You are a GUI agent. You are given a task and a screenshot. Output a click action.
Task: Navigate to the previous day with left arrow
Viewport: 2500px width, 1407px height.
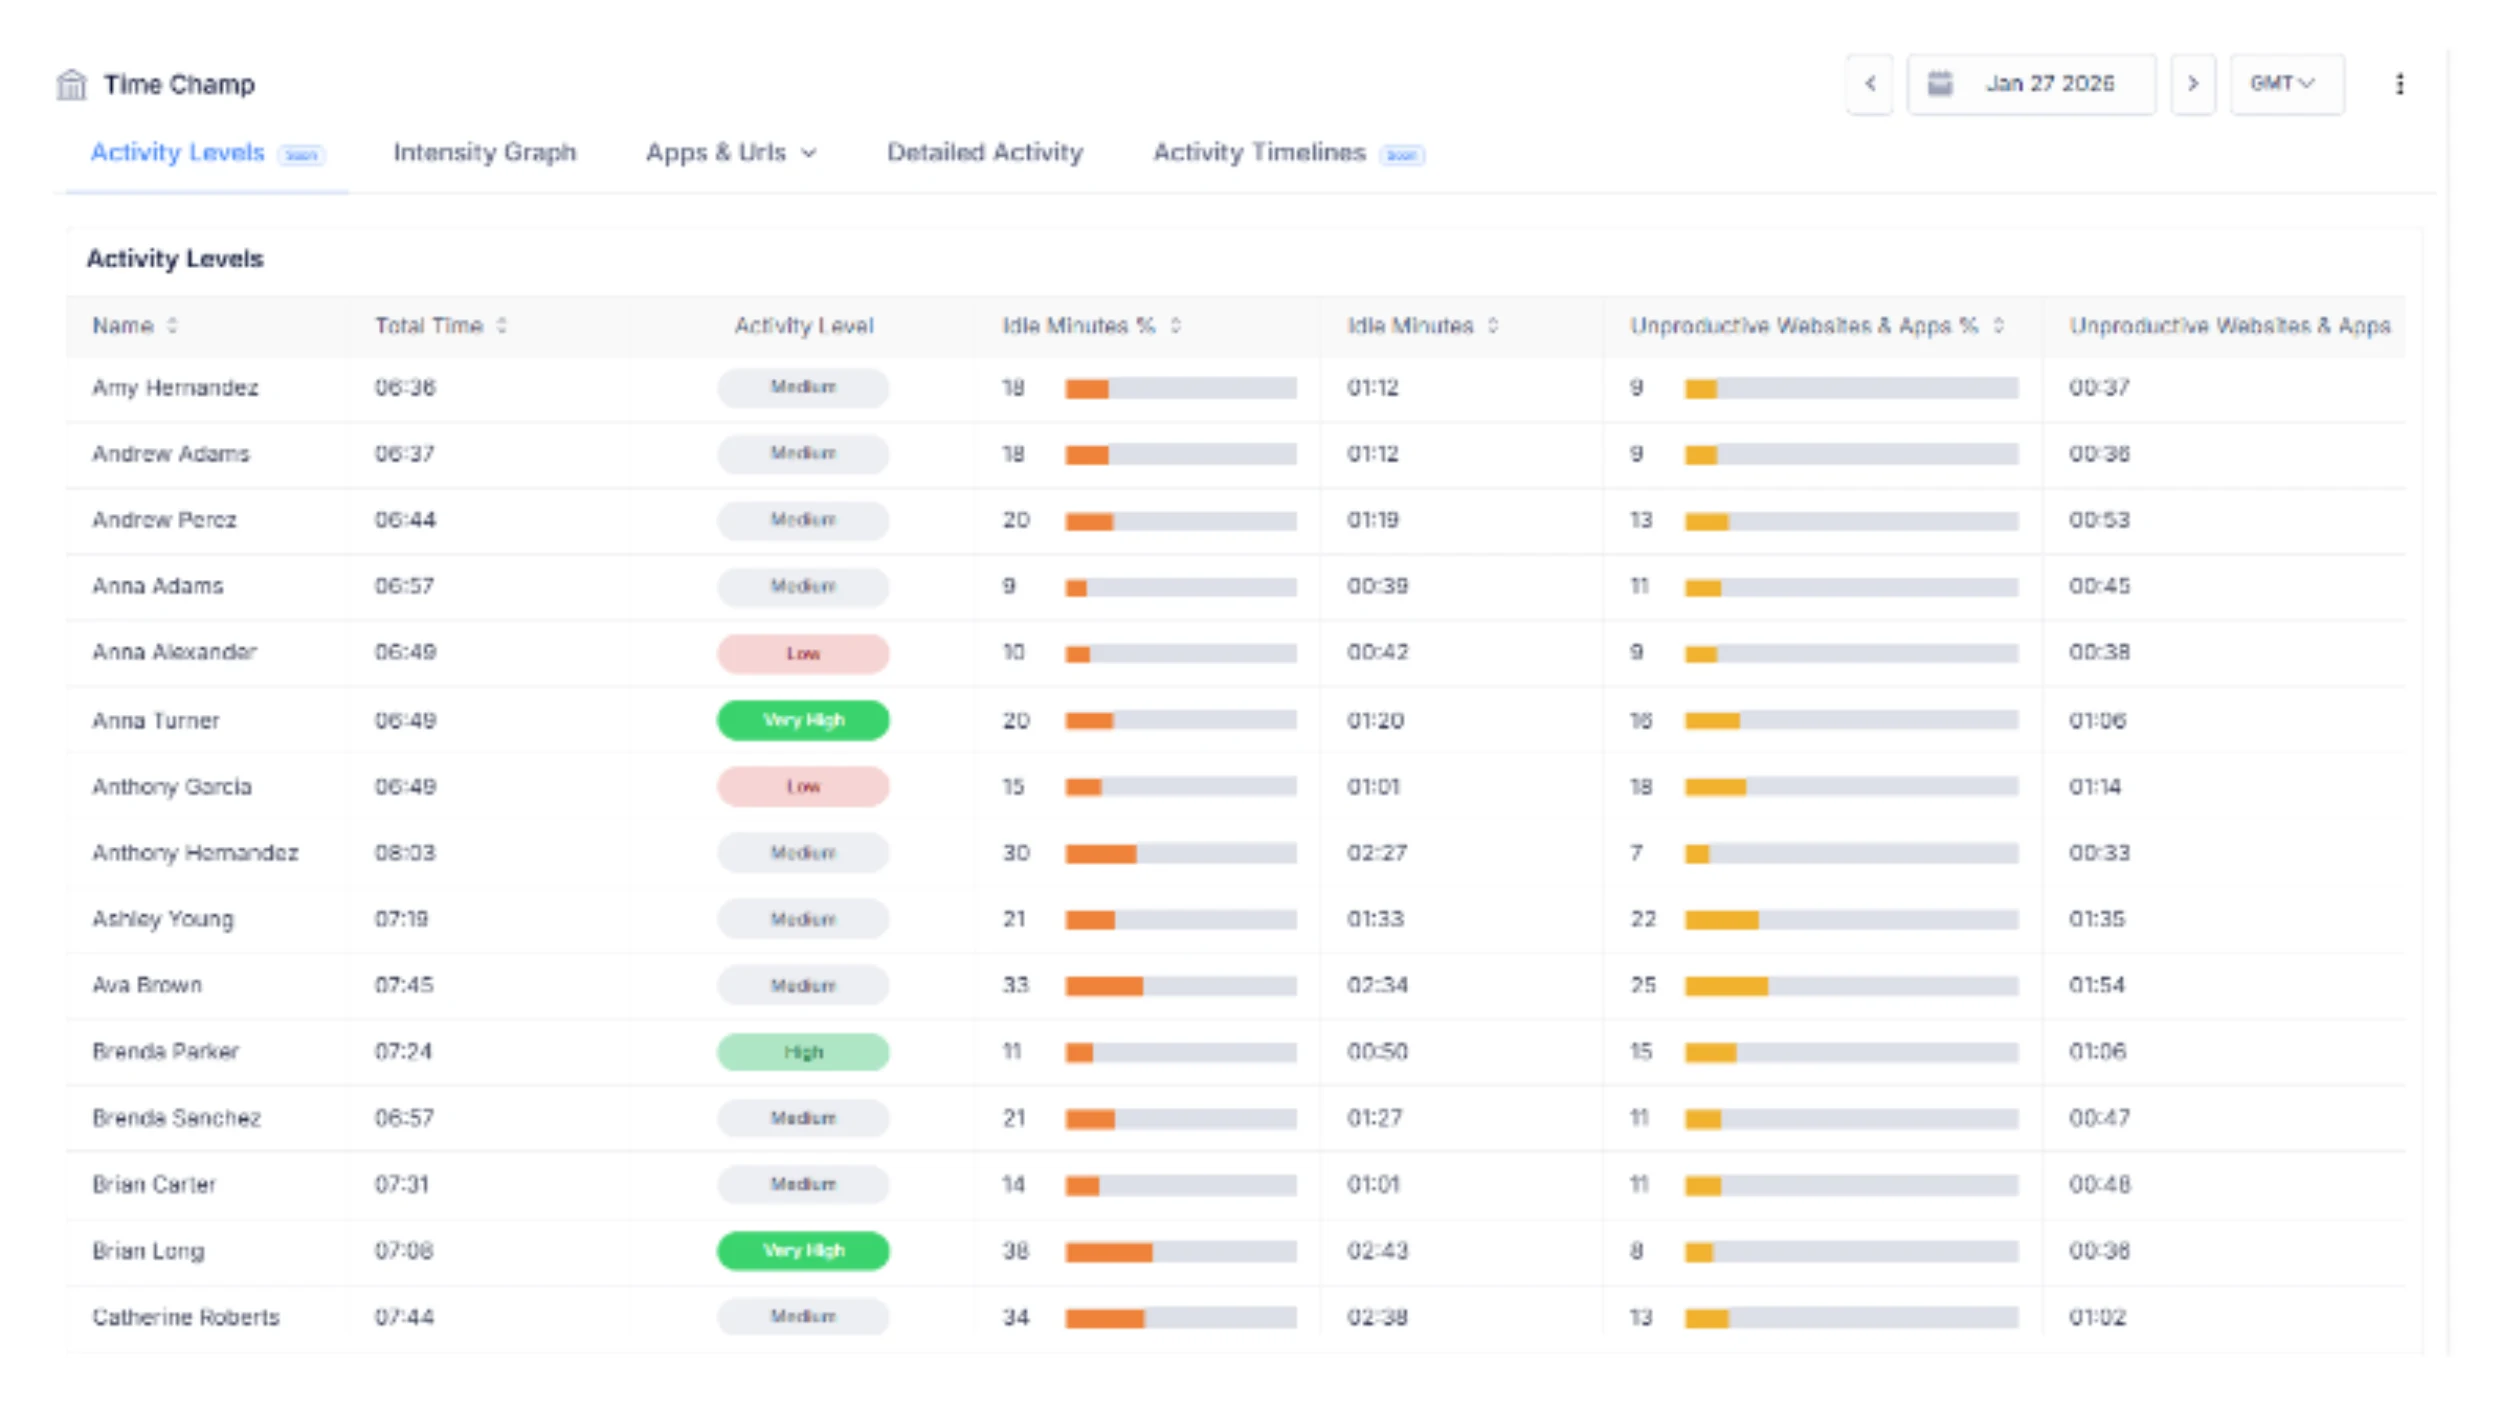[1869, 84]
